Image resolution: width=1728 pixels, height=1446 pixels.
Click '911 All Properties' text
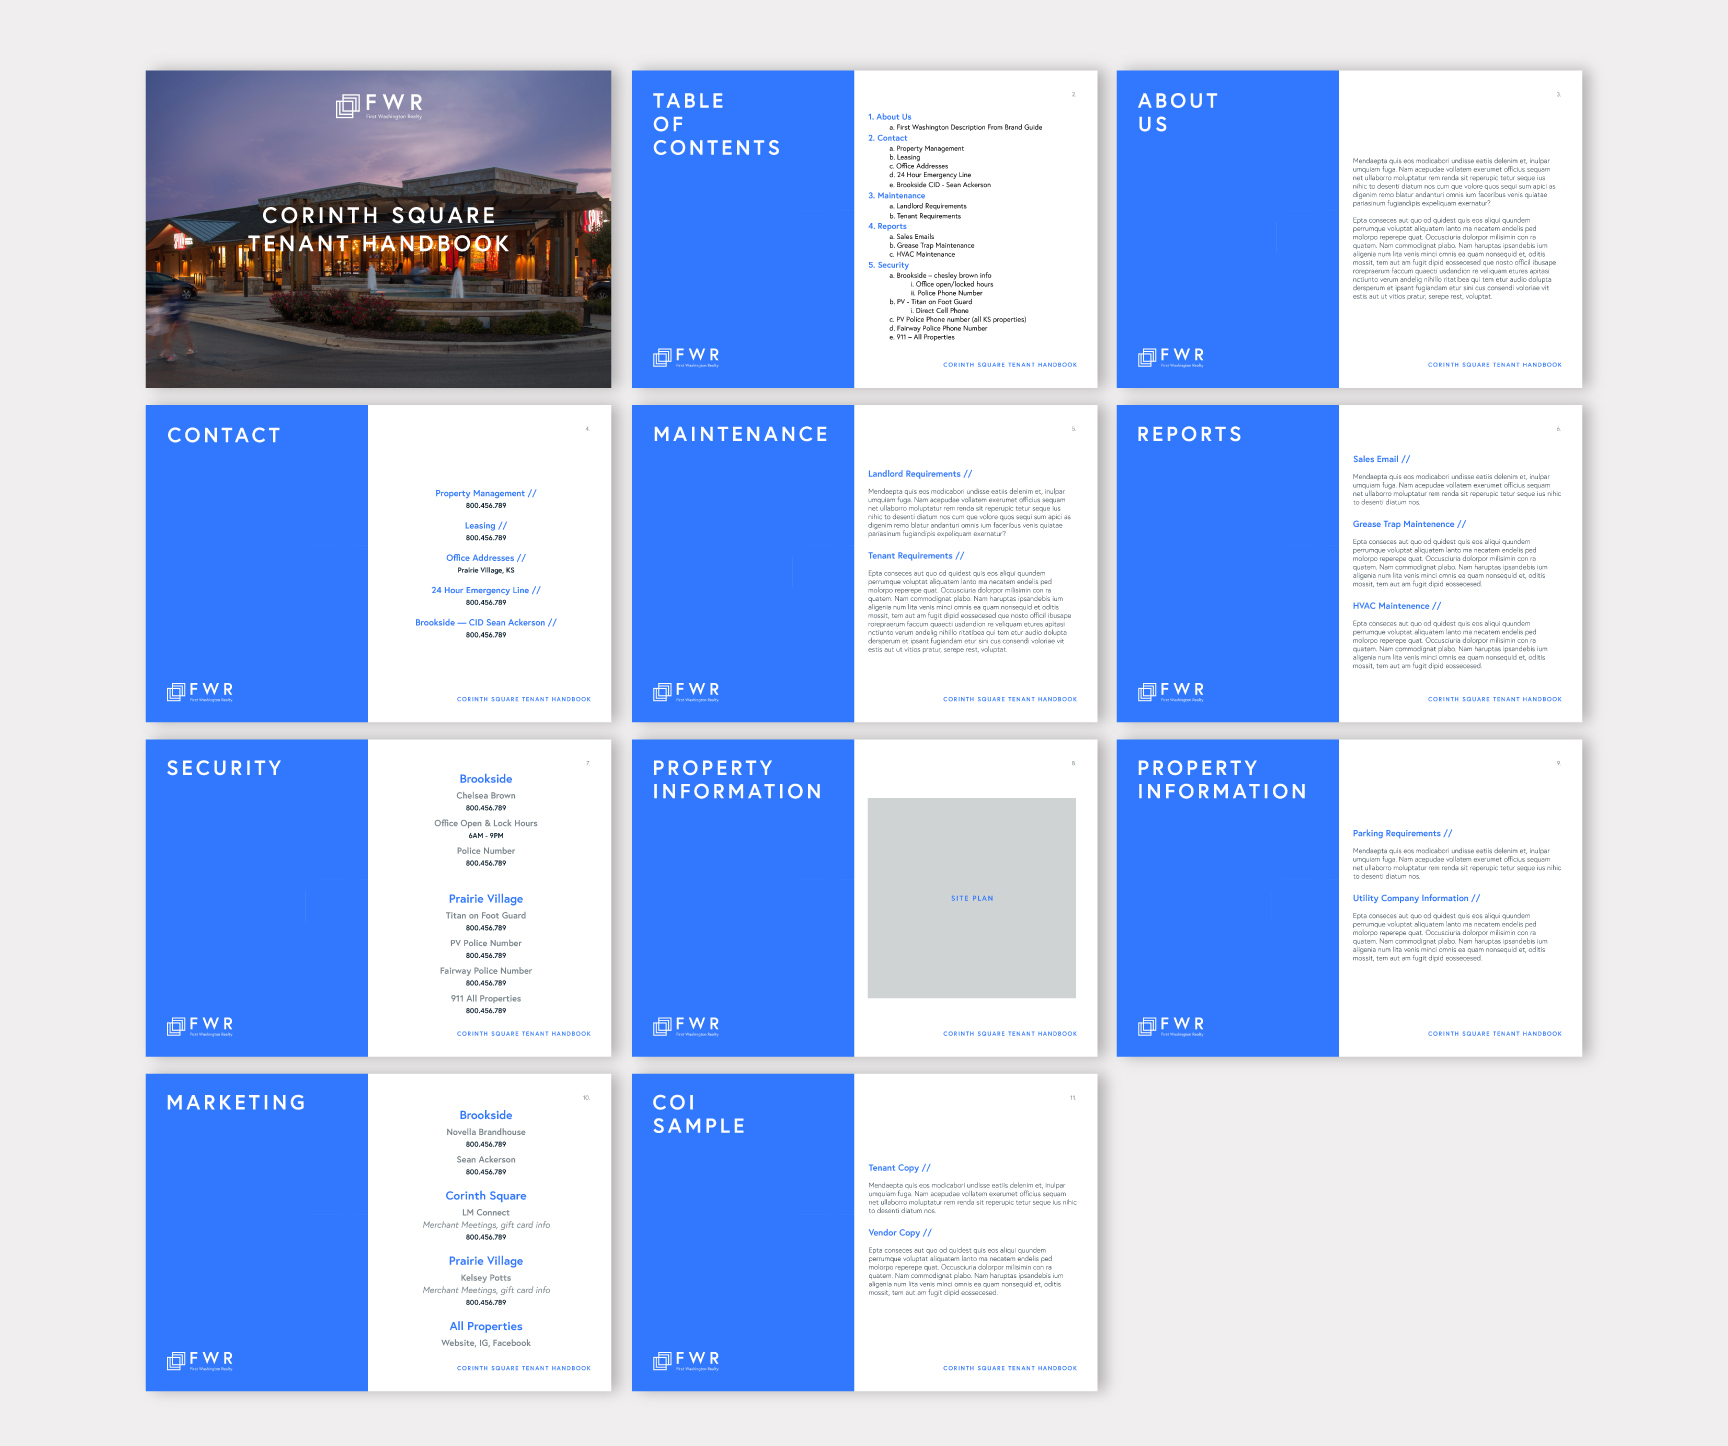pos(486,998)
